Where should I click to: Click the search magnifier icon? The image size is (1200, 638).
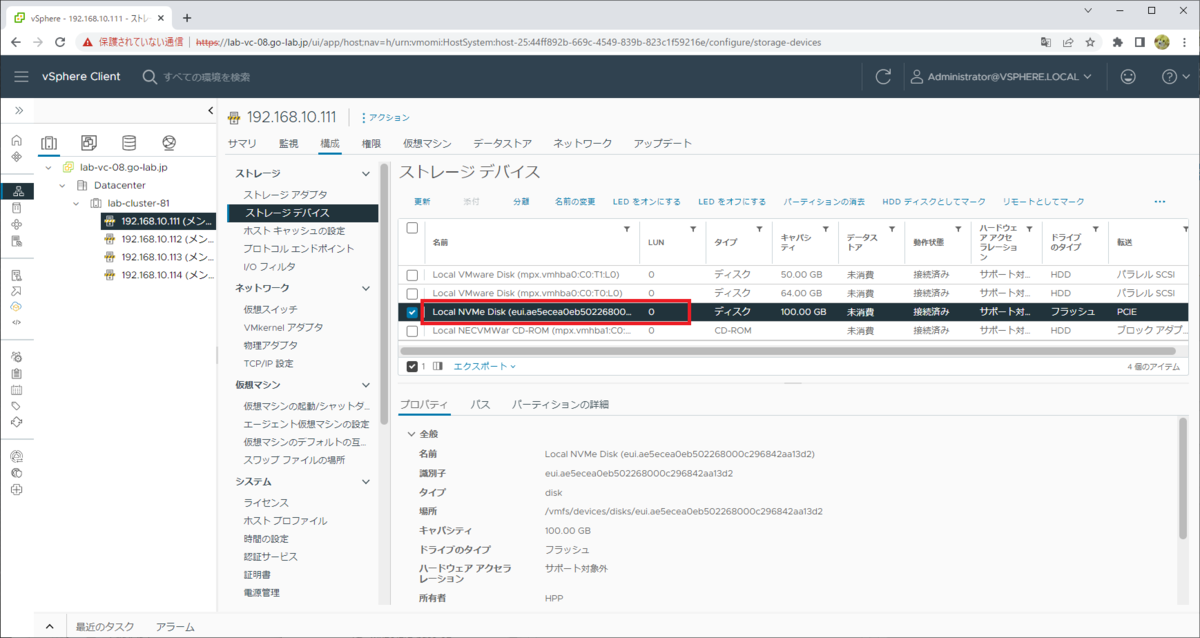click(149, 77)
